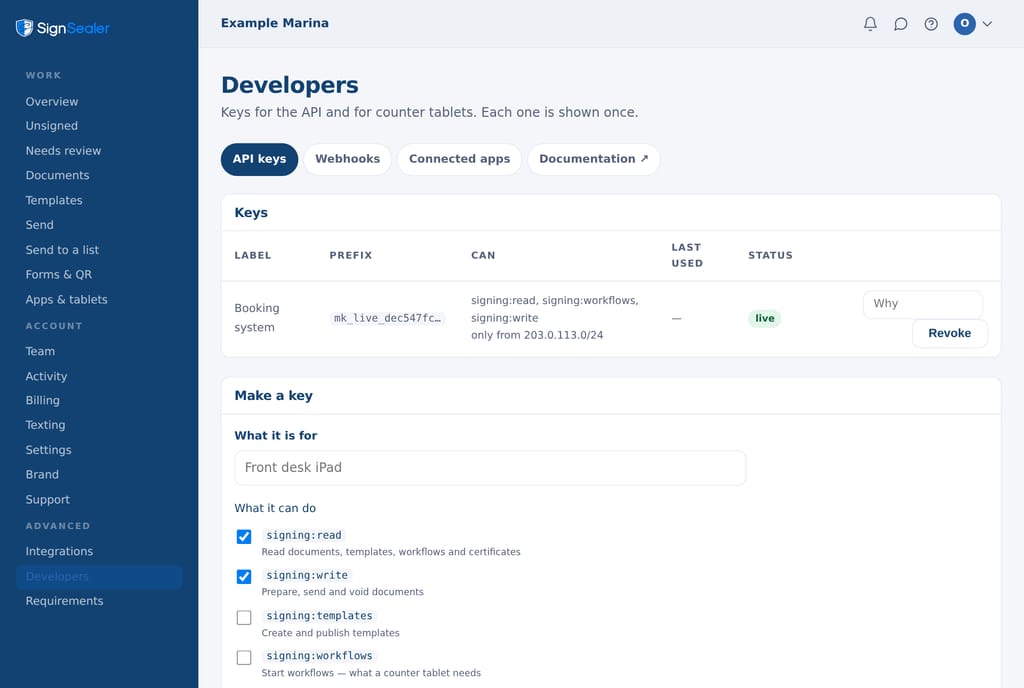Open the chat messages icon
Image resolution: width=1024 pixels, height=688 pixels.
(x=901, y=24)
